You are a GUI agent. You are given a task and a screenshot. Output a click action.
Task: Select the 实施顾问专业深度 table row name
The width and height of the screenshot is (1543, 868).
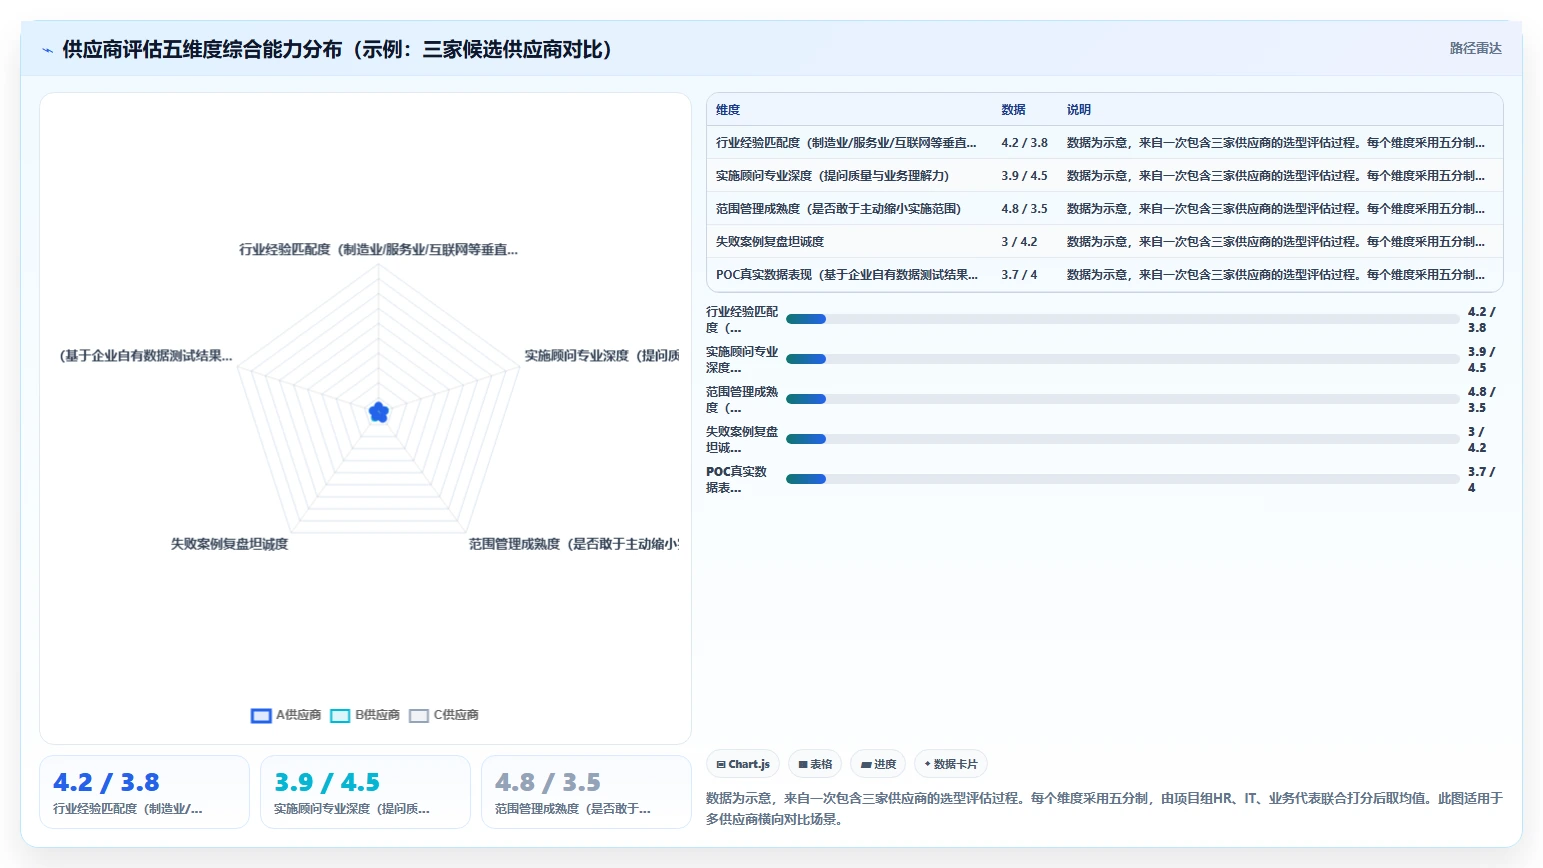pos(832,176)
